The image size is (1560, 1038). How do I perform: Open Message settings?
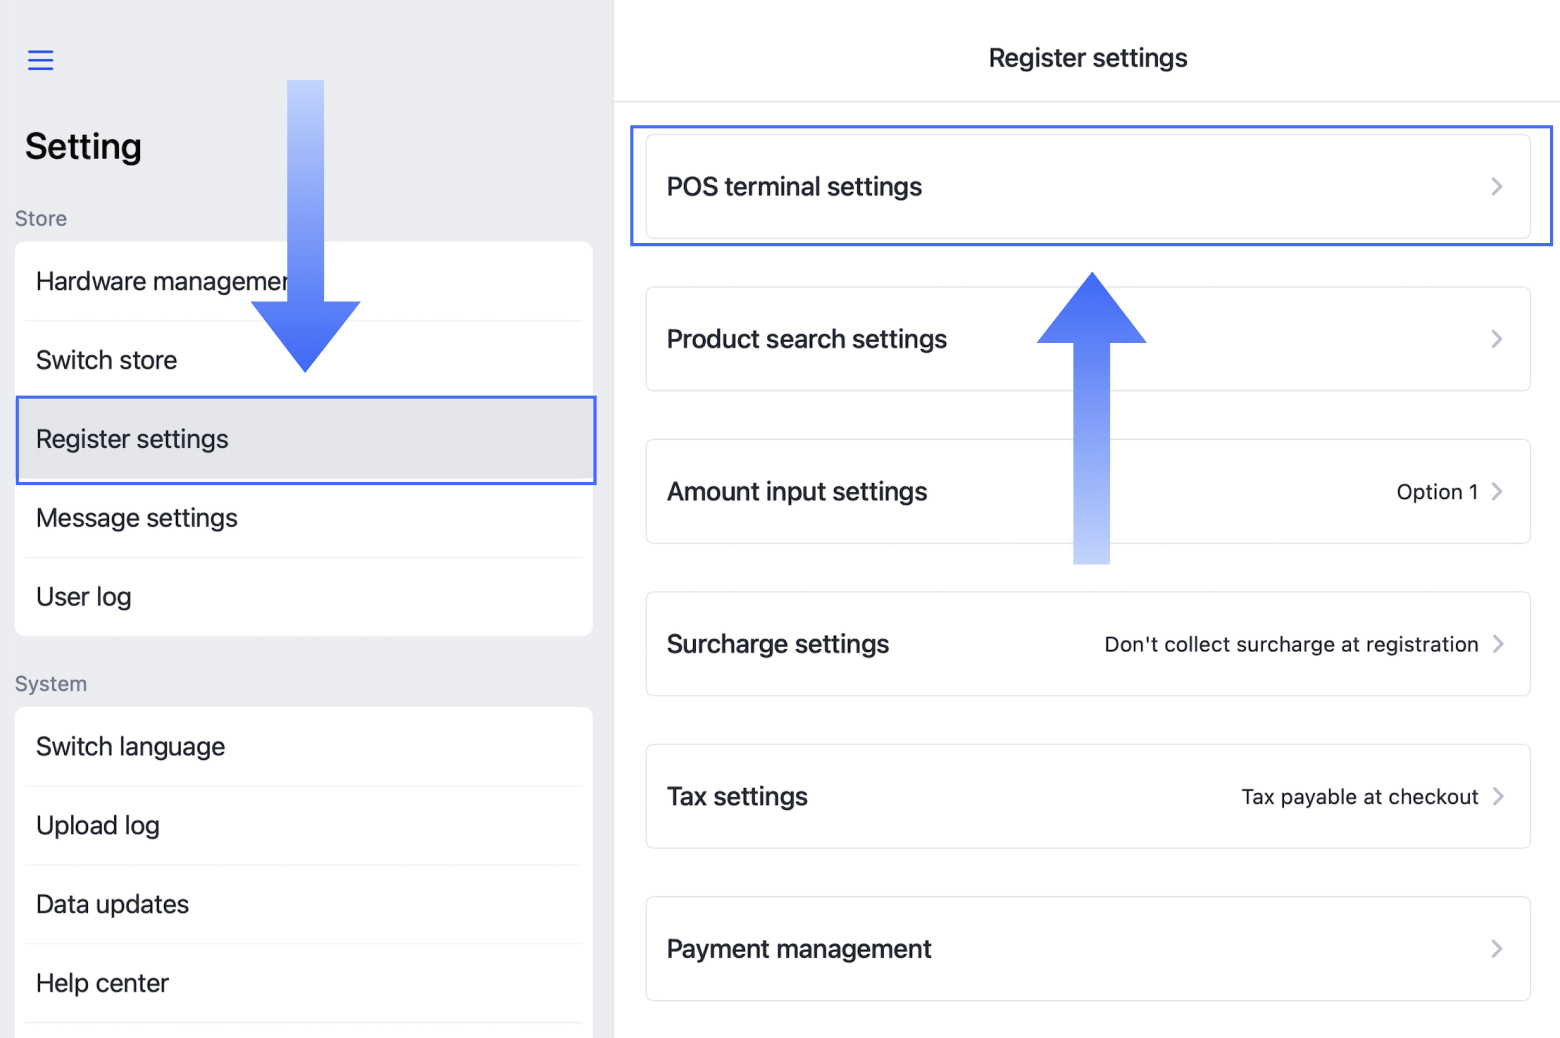[137, 518]
